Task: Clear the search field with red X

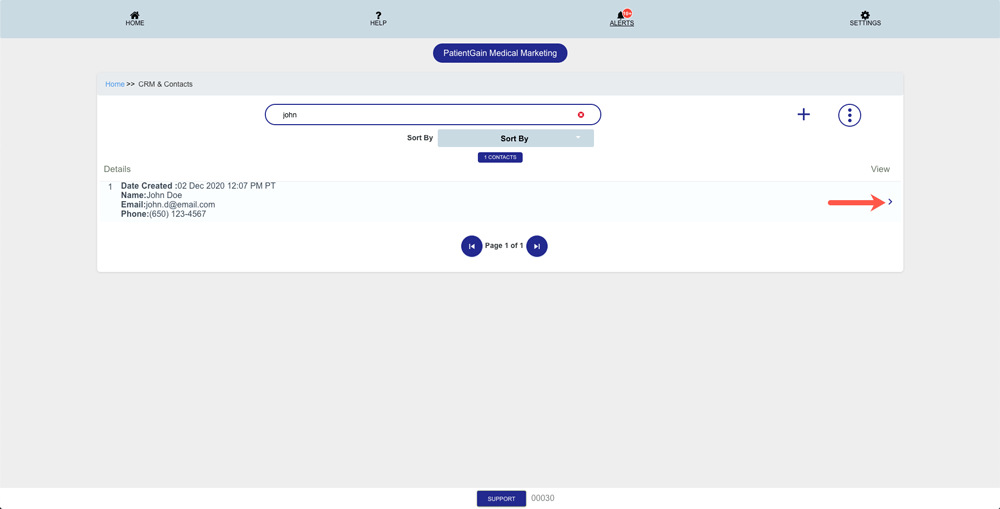Action: pos(580,115)
